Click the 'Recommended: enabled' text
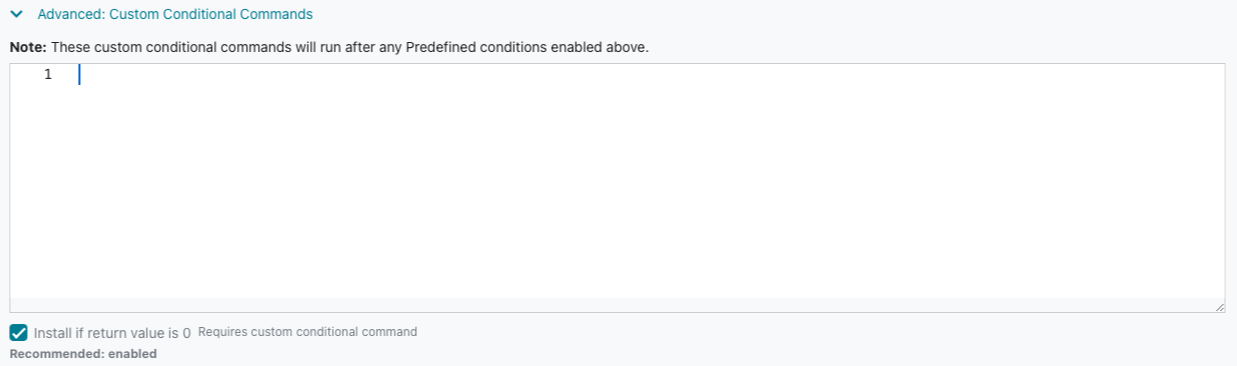The width and height of the screenshot is (1237, 366). coord(83,354)
